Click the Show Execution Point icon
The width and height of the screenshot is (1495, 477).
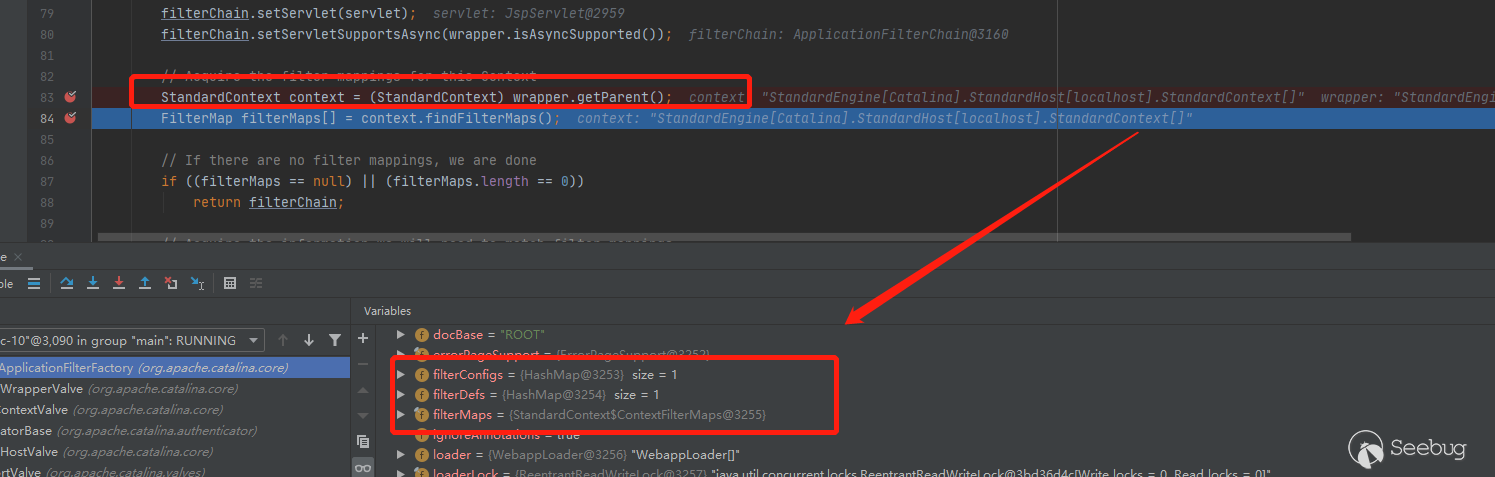(x=34, y=283)
